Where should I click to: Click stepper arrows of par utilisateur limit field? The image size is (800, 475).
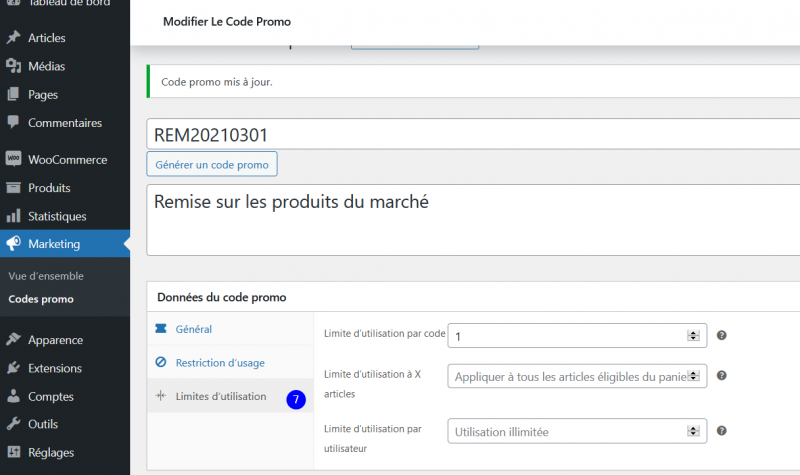point(693,431)
